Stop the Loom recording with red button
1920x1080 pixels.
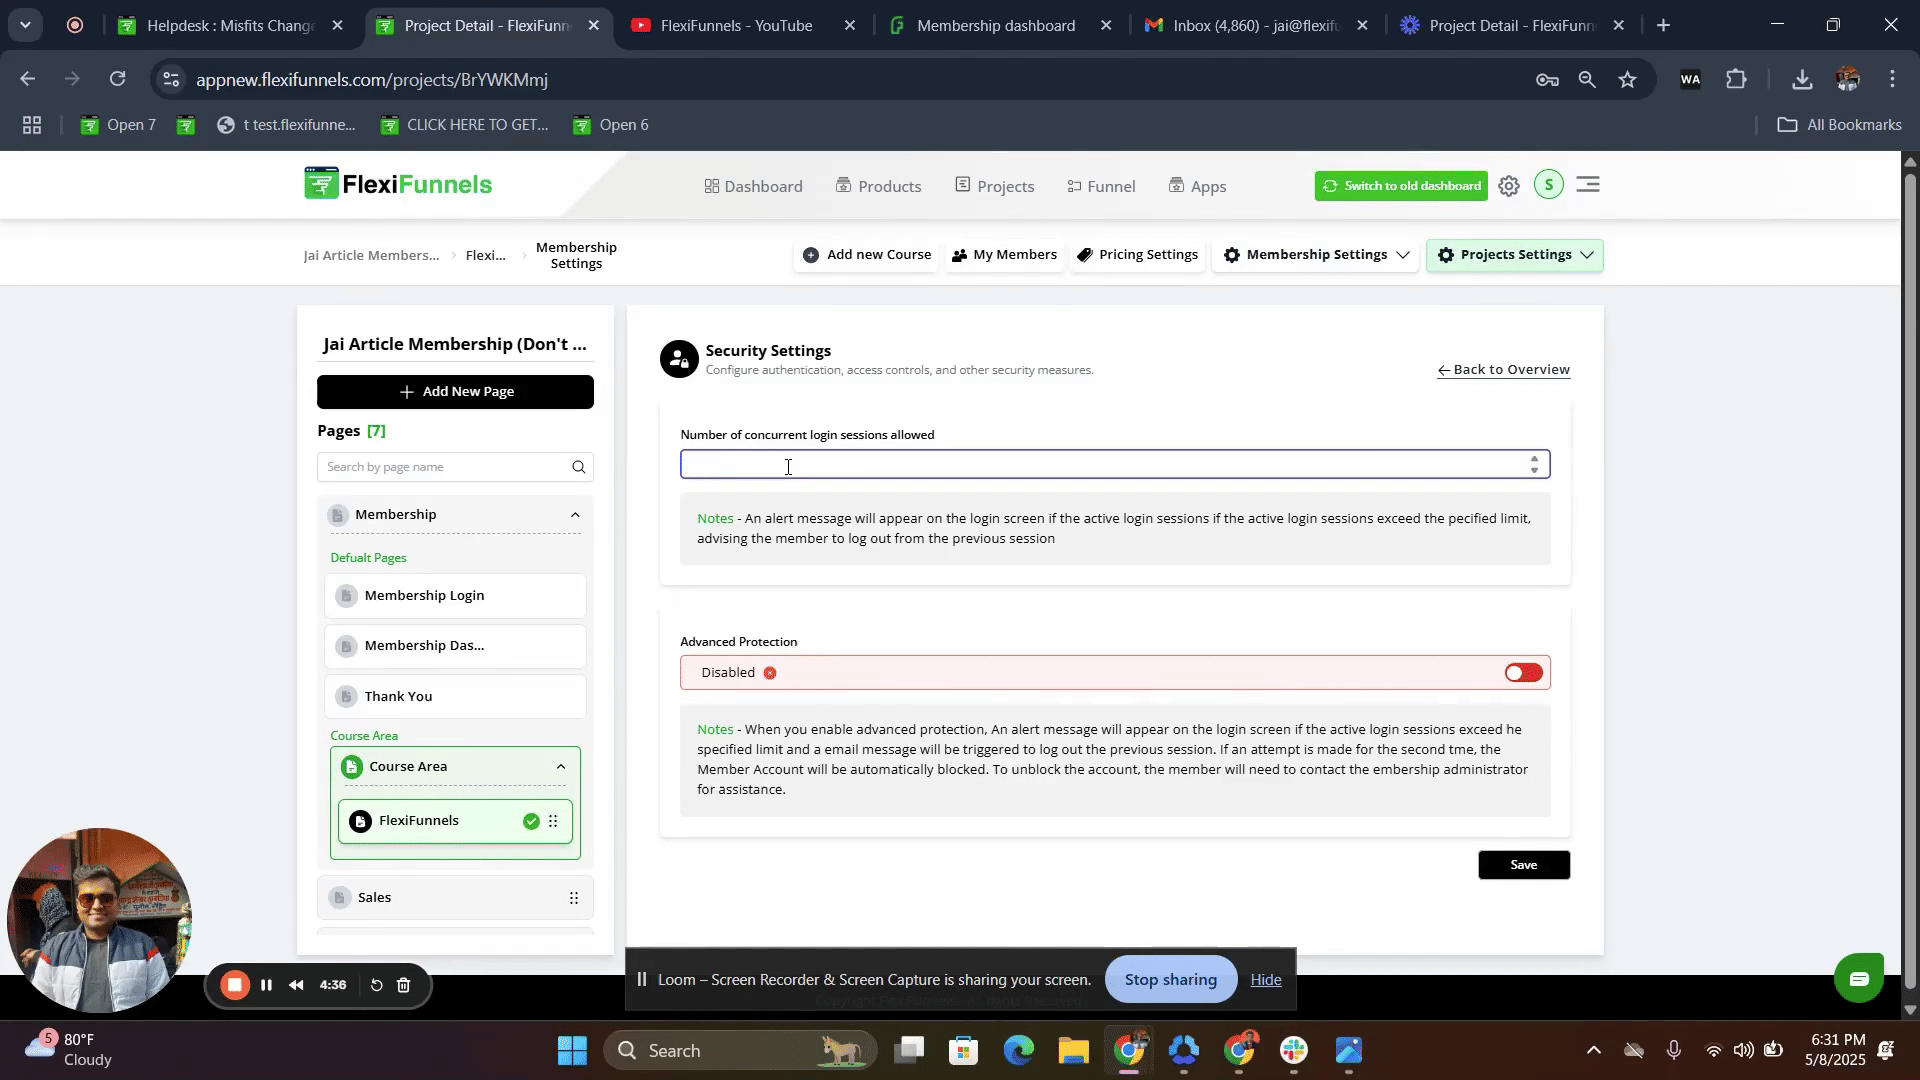click(x=235, y=985)
